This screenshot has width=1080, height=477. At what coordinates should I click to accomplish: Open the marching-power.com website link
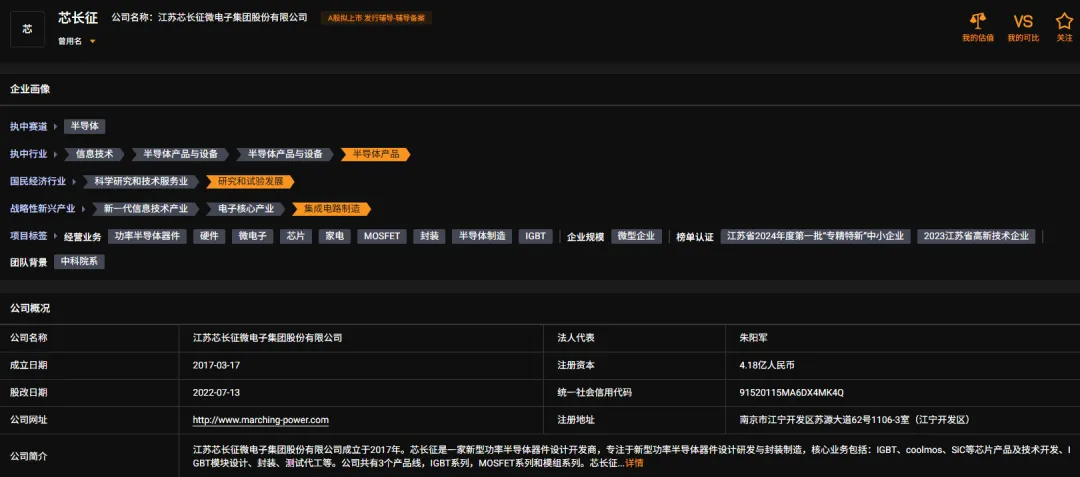[260, 420]
